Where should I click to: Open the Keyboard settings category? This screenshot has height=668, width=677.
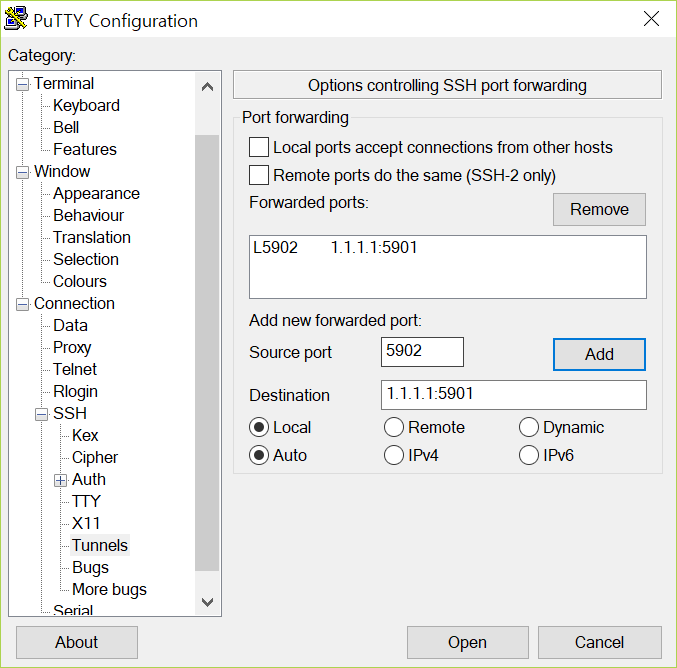pyautogui.click(x=86, y=105)
